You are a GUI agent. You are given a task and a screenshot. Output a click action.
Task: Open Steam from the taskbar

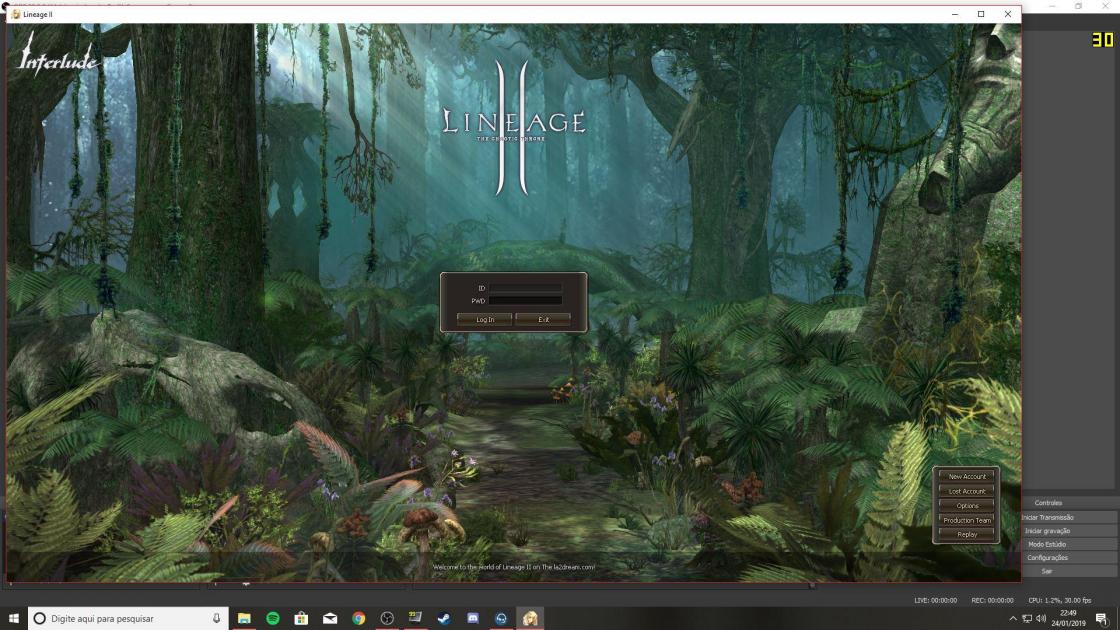point(444,619)
